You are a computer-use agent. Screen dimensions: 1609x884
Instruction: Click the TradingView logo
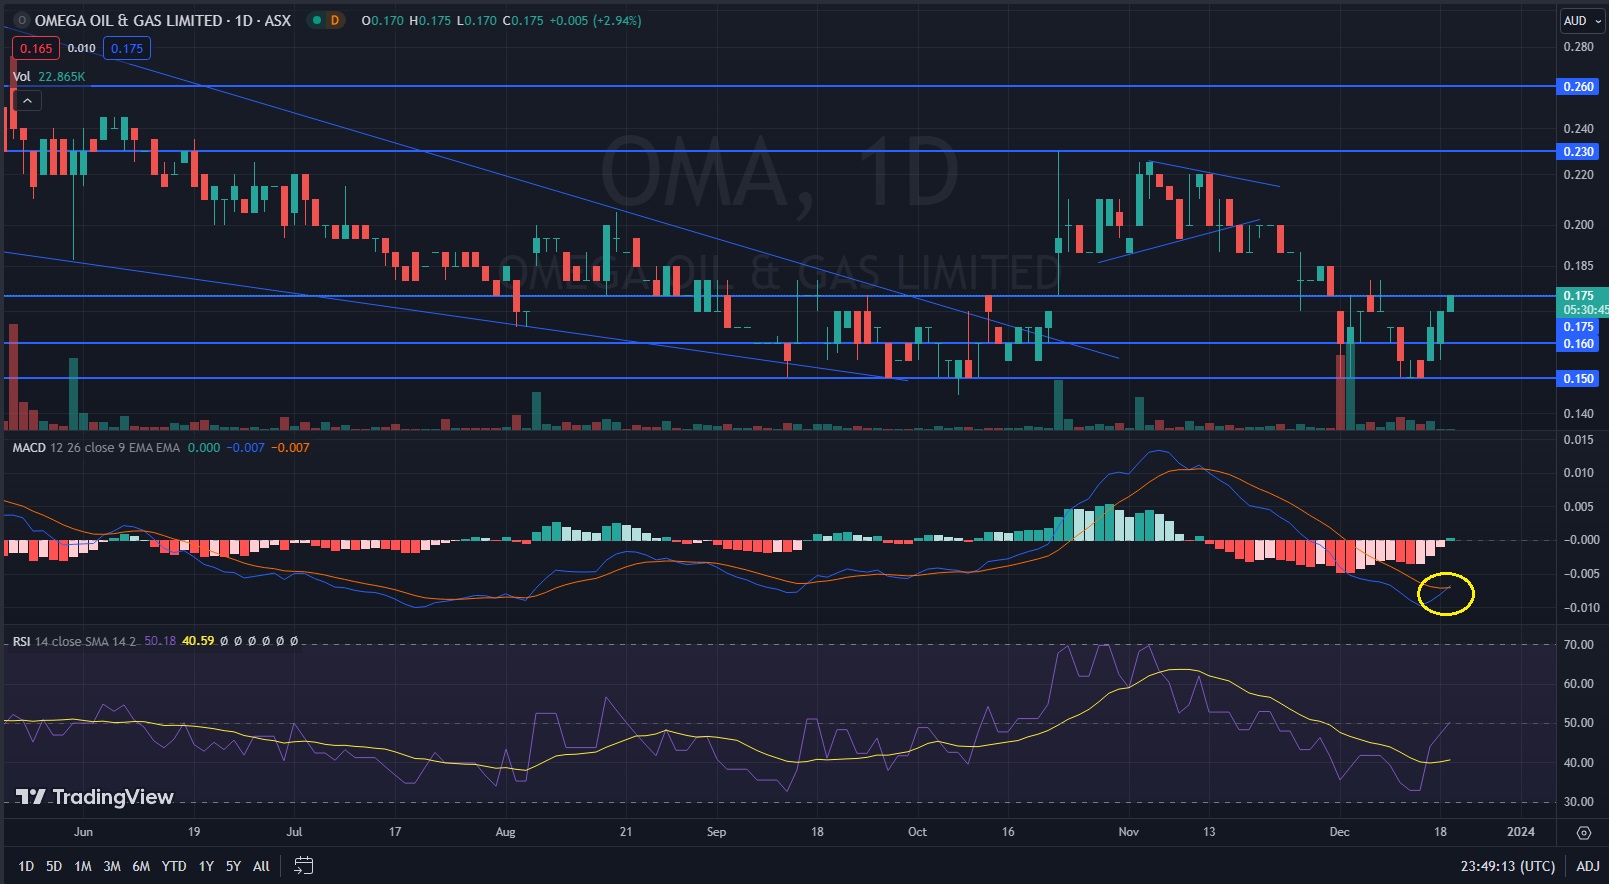[95, 797]
